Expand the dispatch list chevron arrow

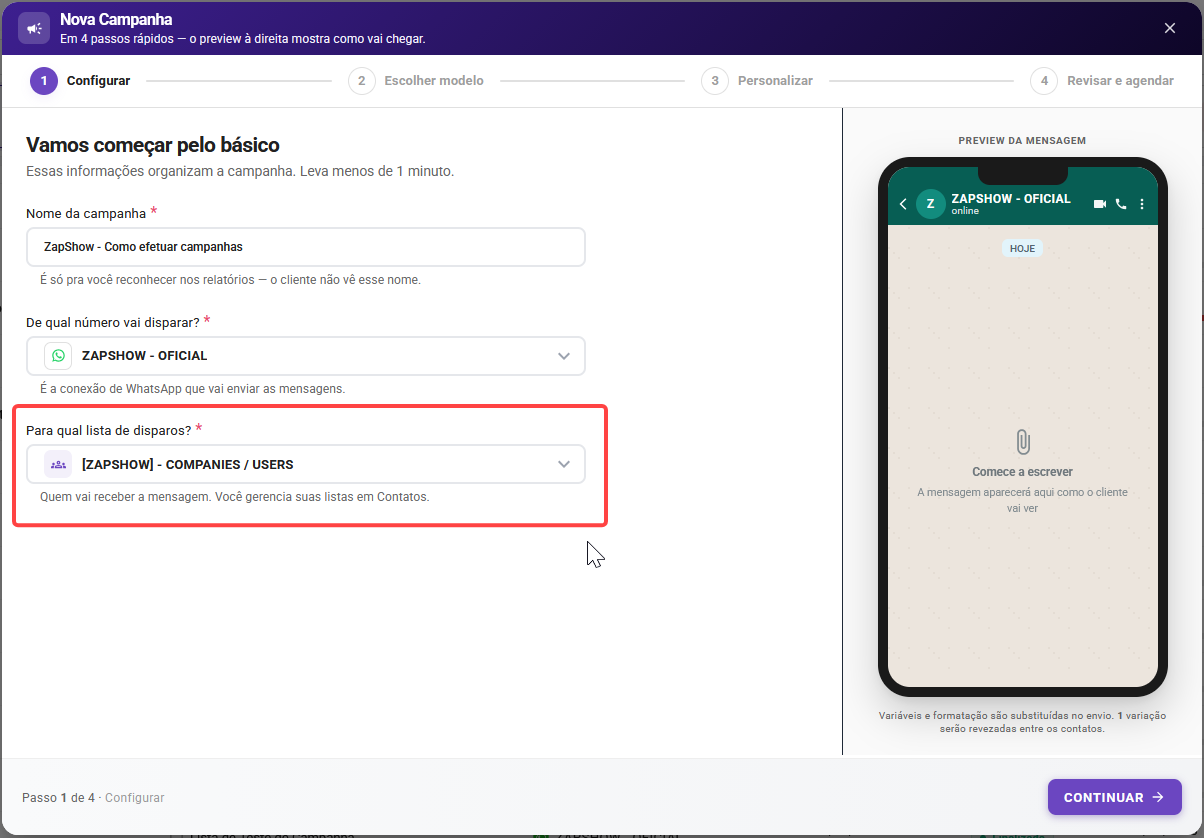[564, 464]
